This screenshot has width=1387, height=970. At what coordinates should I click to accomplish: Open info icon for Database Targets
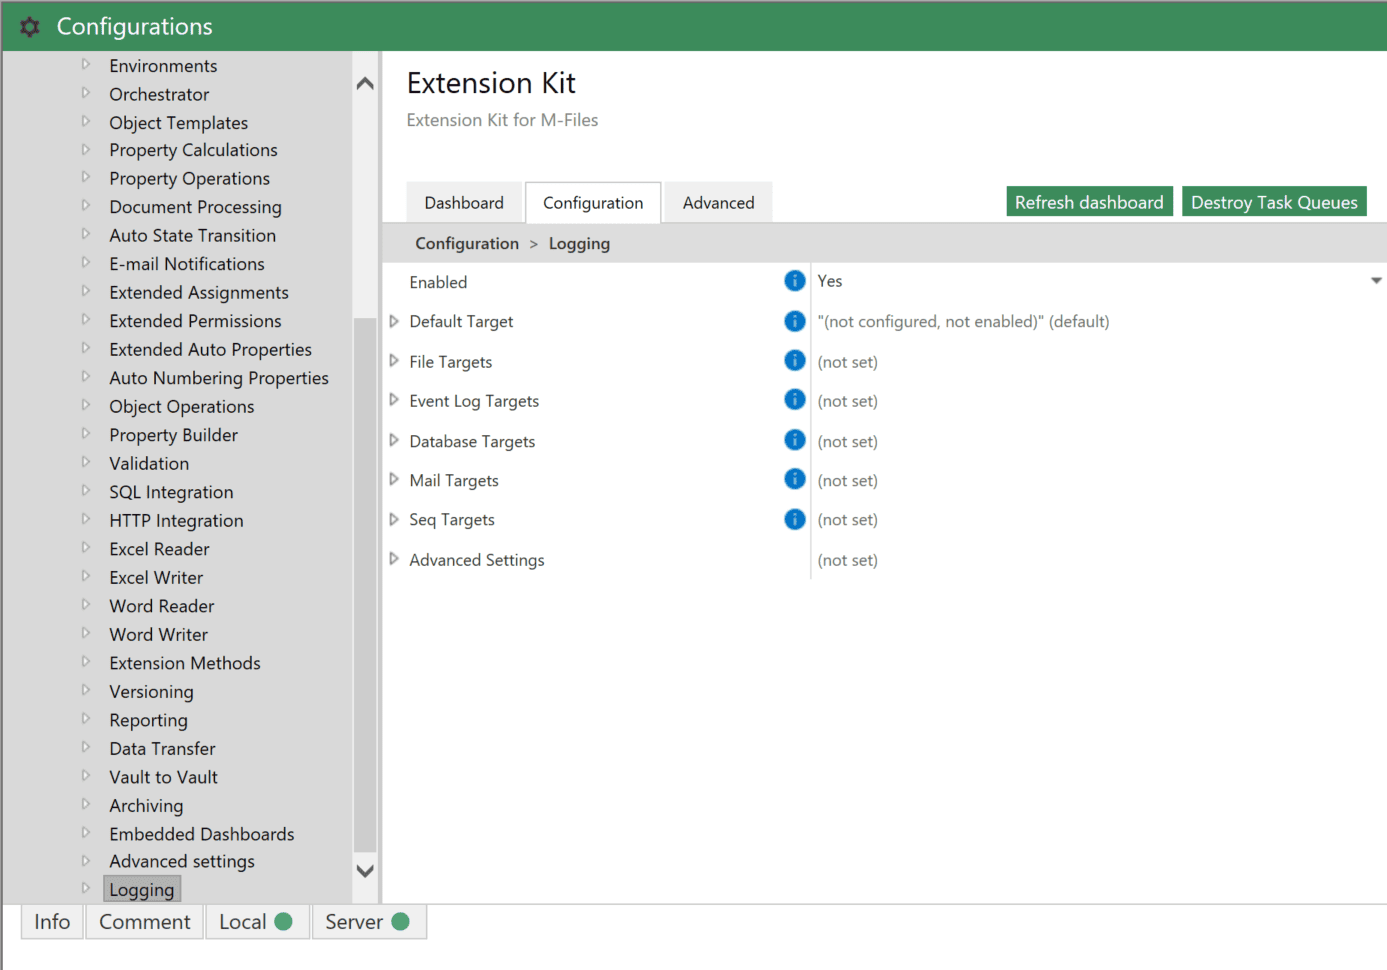coord(795,440)
